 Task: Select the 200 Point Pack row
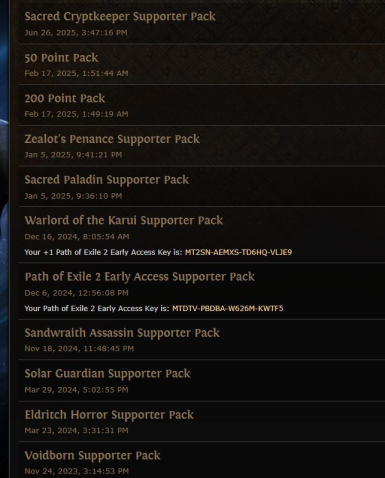[201, 105]
